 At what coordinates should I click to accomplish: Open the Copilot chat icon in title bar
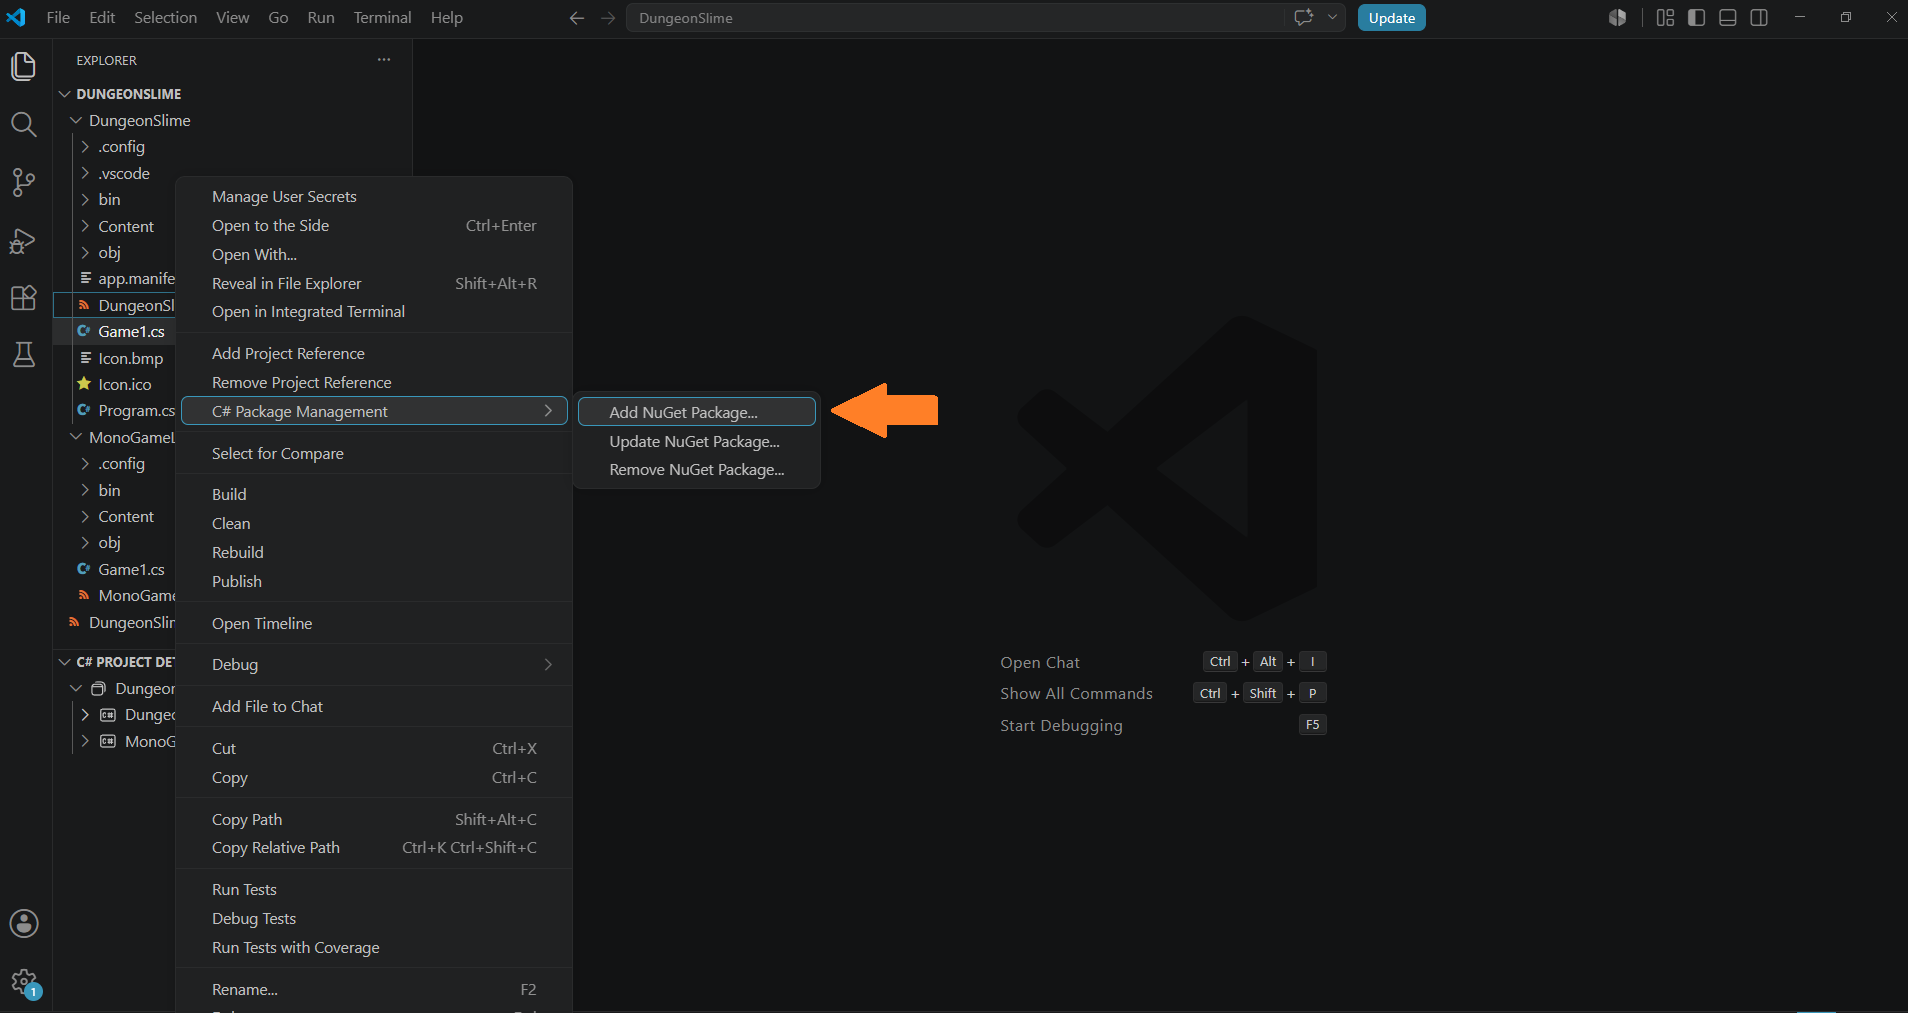pyautogui.click(x=1303, y=17)
